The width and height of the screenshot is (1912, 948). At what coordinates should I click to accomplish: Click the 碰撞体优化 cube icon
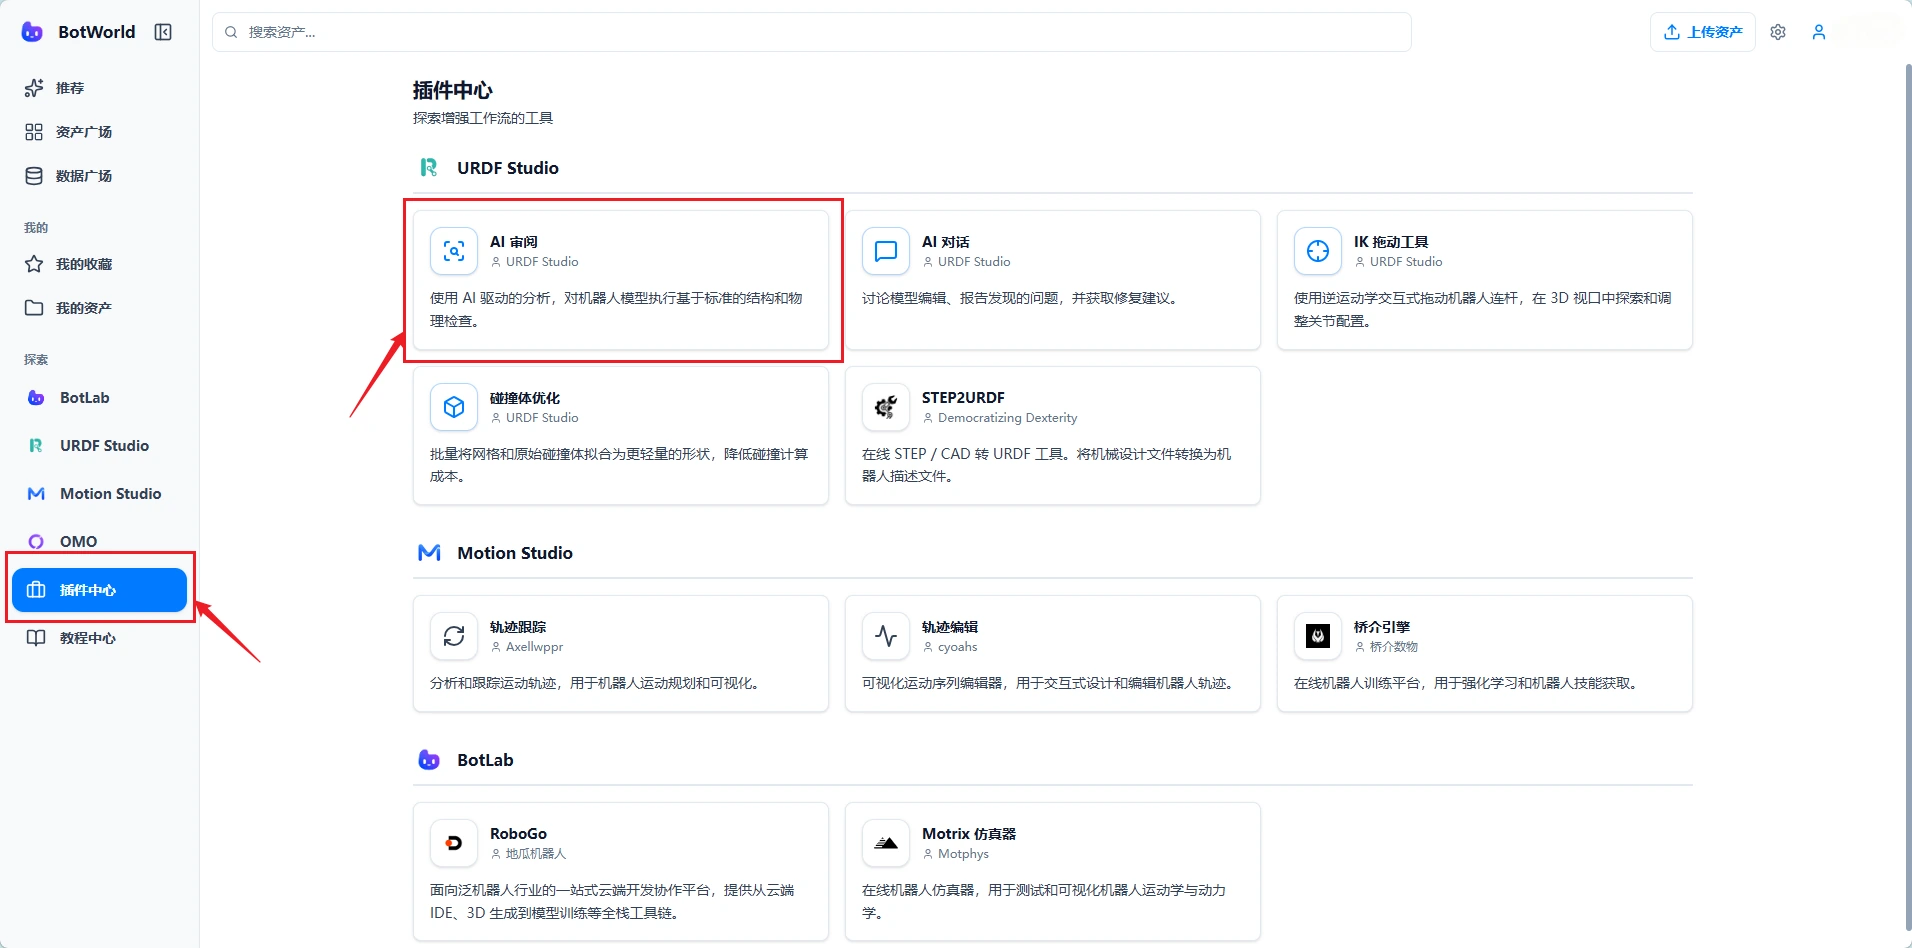pyautogui.click(x=454, y=407)
